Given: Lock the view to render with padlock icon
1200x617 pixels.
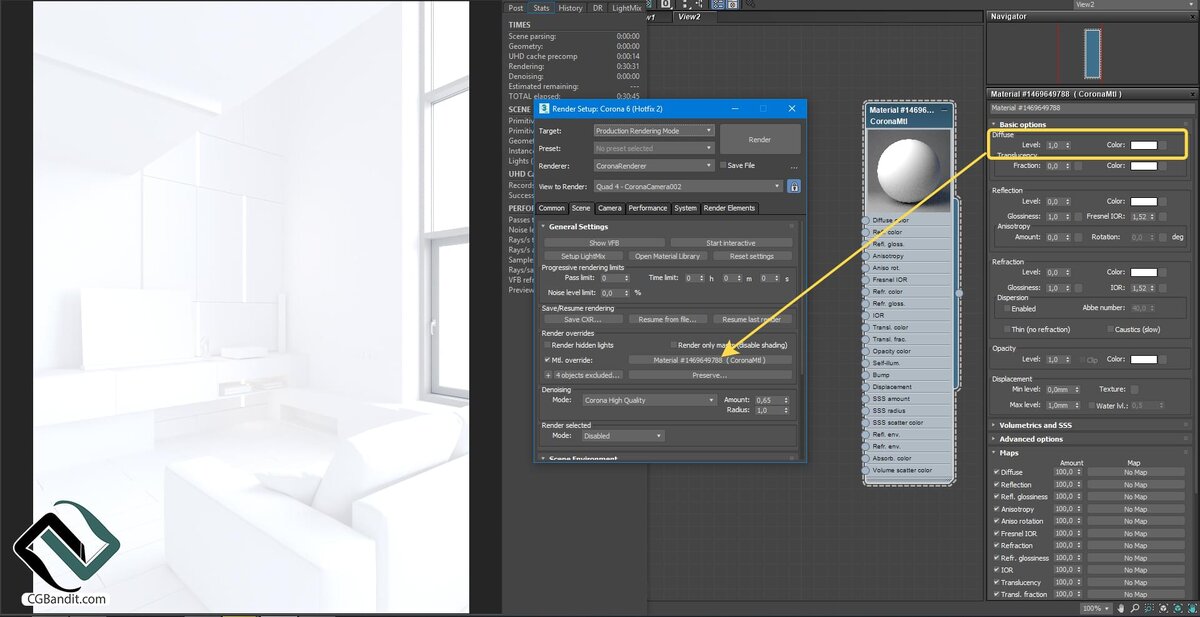Looking at the screenshot, I should click(x=794, y=186).
